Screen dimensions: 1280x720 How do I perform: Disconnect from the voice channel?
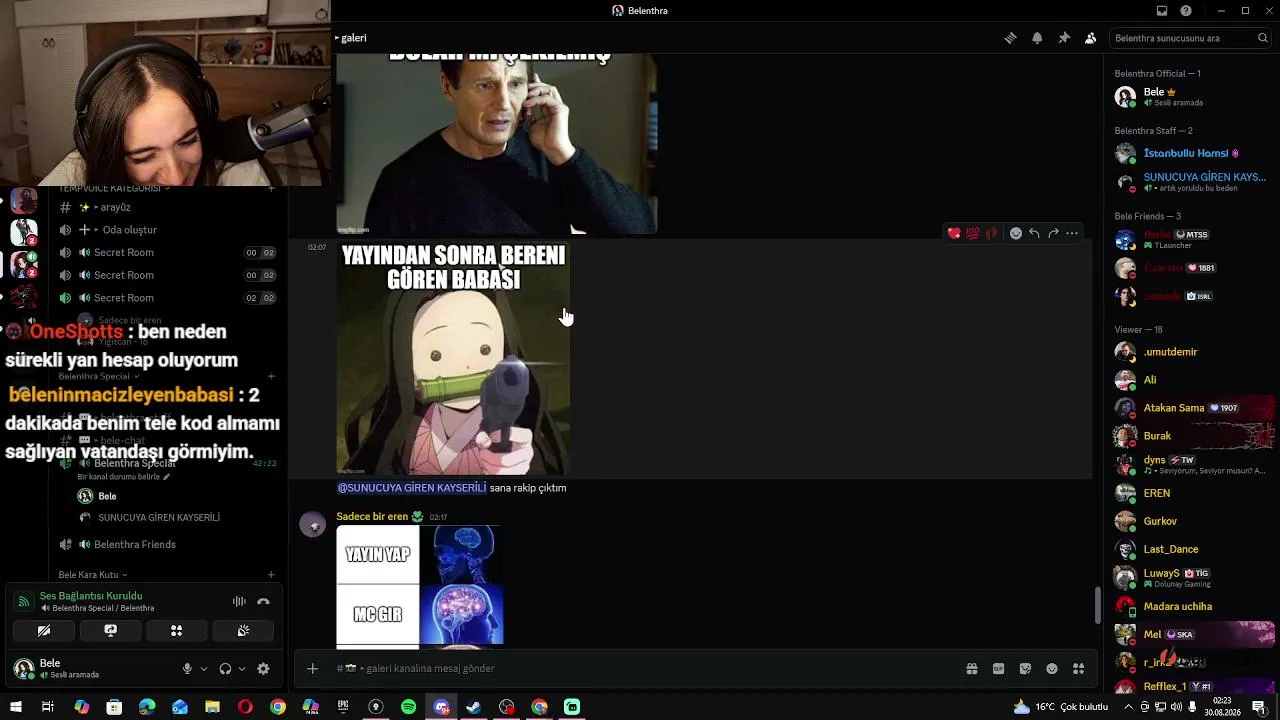pyautogui.click(x=263, y=601)
